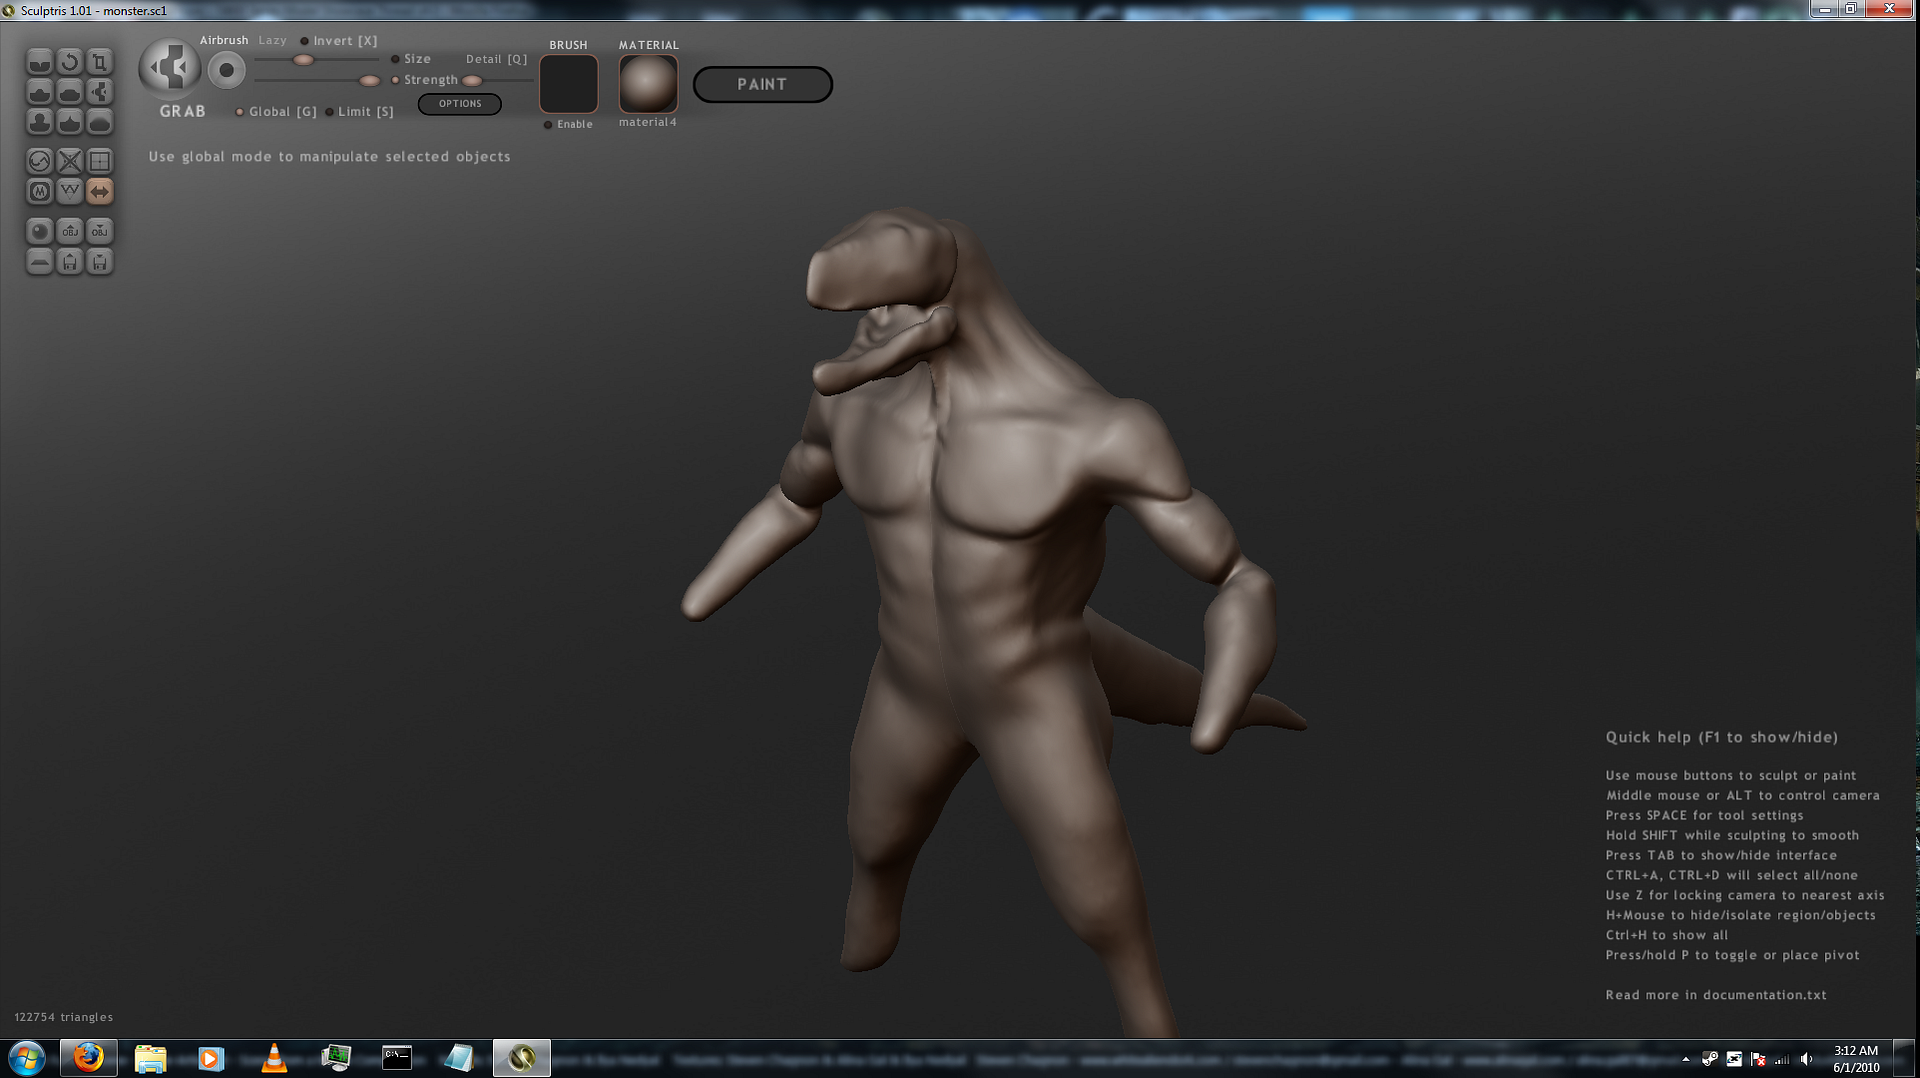Click Import OBJ icon
Image resolution: width=1920 pixels, height=1078 pixels.
pos(70,232)
